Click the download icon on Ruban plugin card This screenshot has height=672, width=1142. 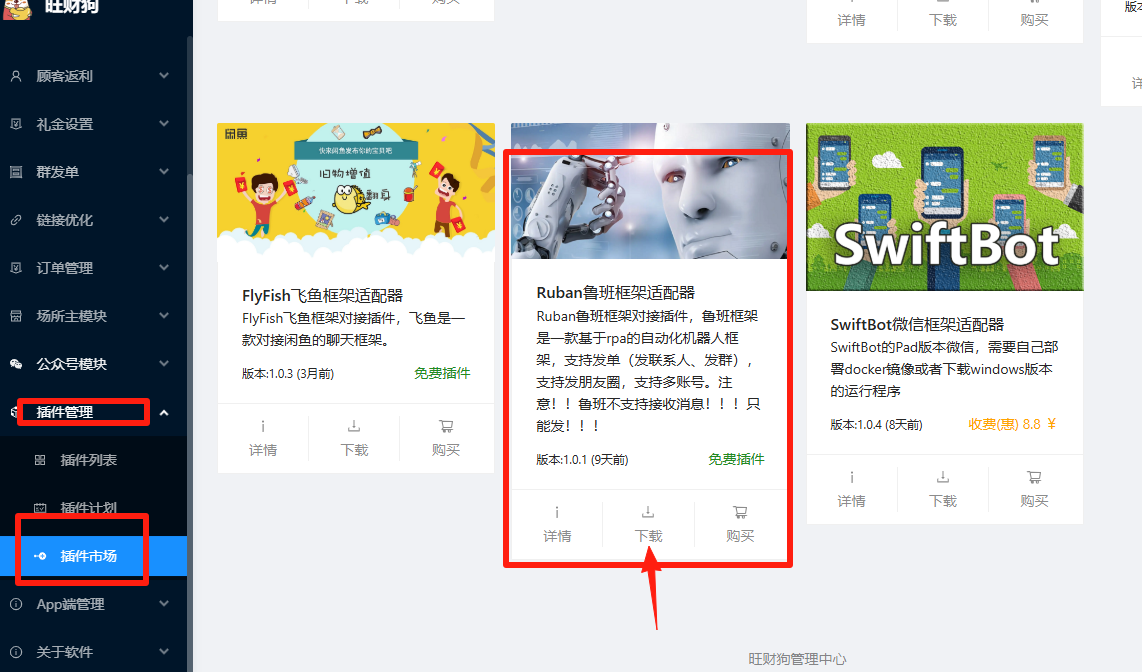pyautogui.click(x=648, y=513)
